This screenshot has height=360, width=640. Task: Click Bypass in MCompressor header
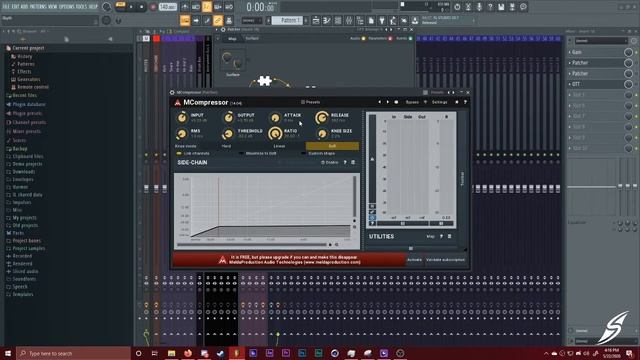click(x=412, y=102)
